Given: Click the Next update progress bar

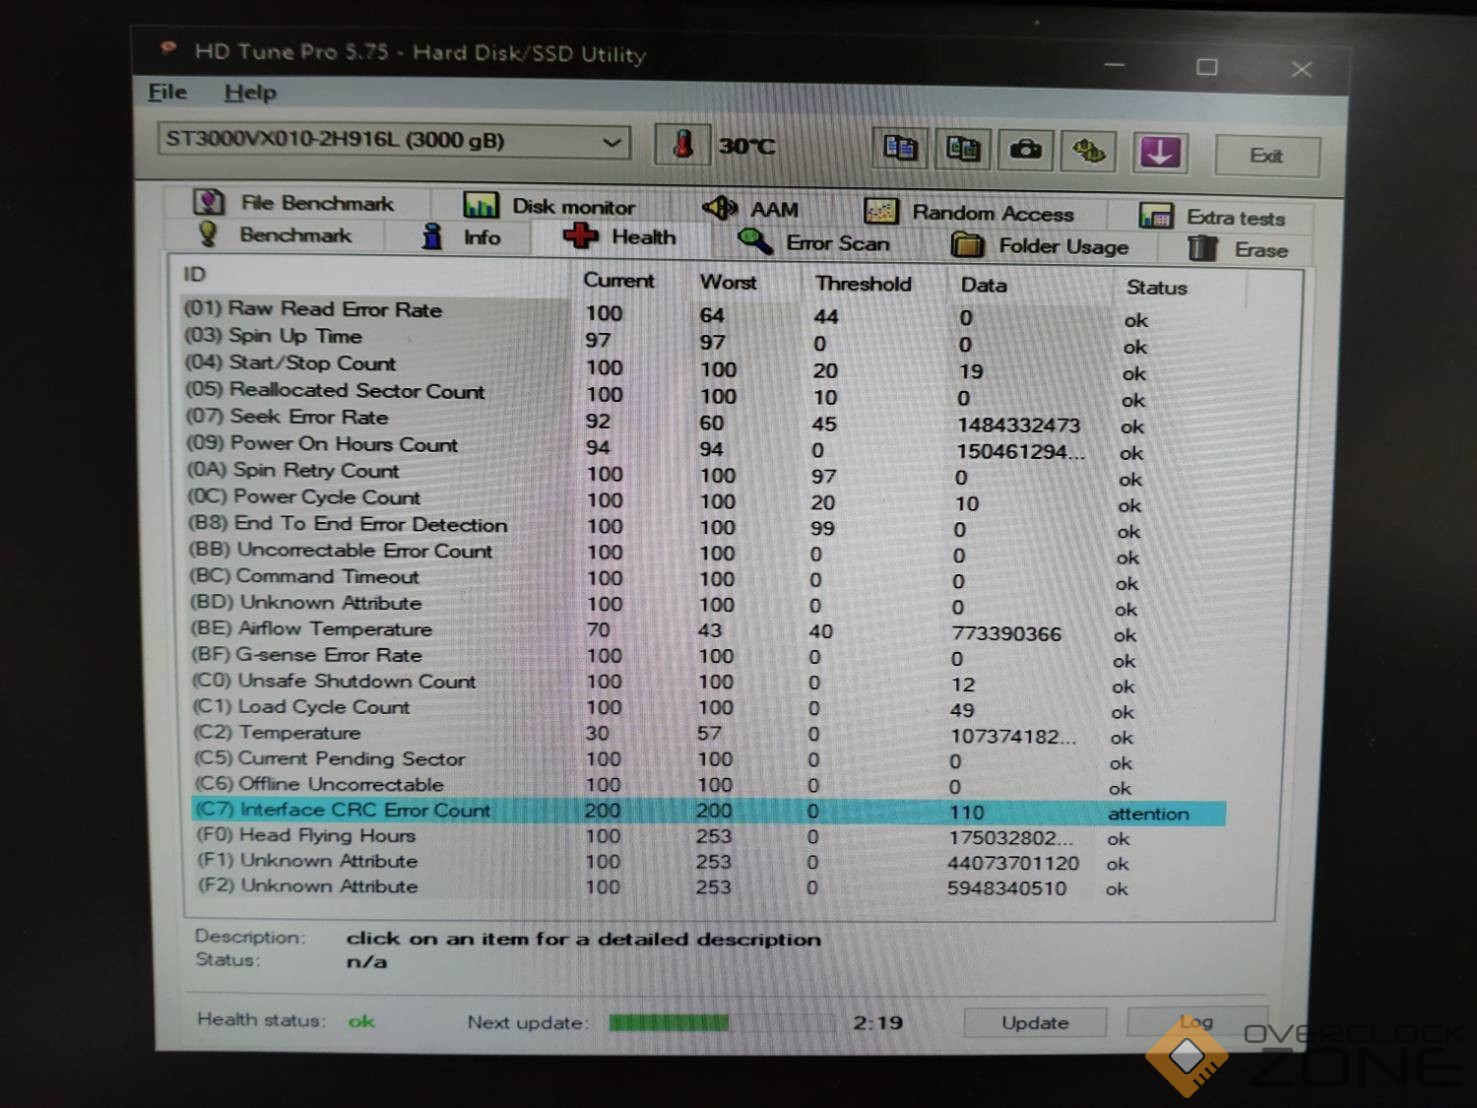Looking at the screenshot, I should [721, 1022].
